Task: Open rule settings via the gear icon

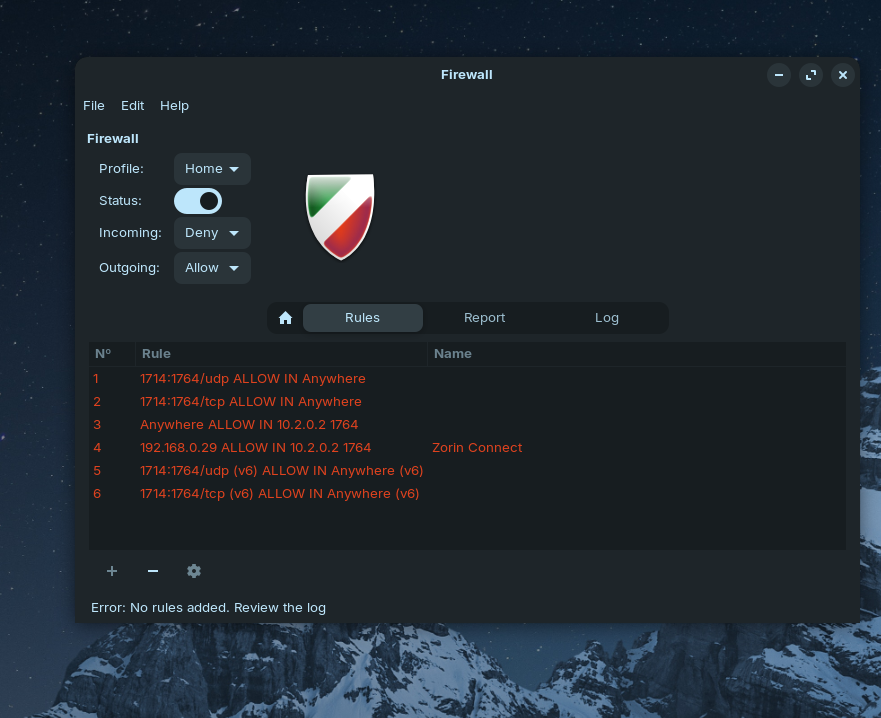Action: [194, 571]
